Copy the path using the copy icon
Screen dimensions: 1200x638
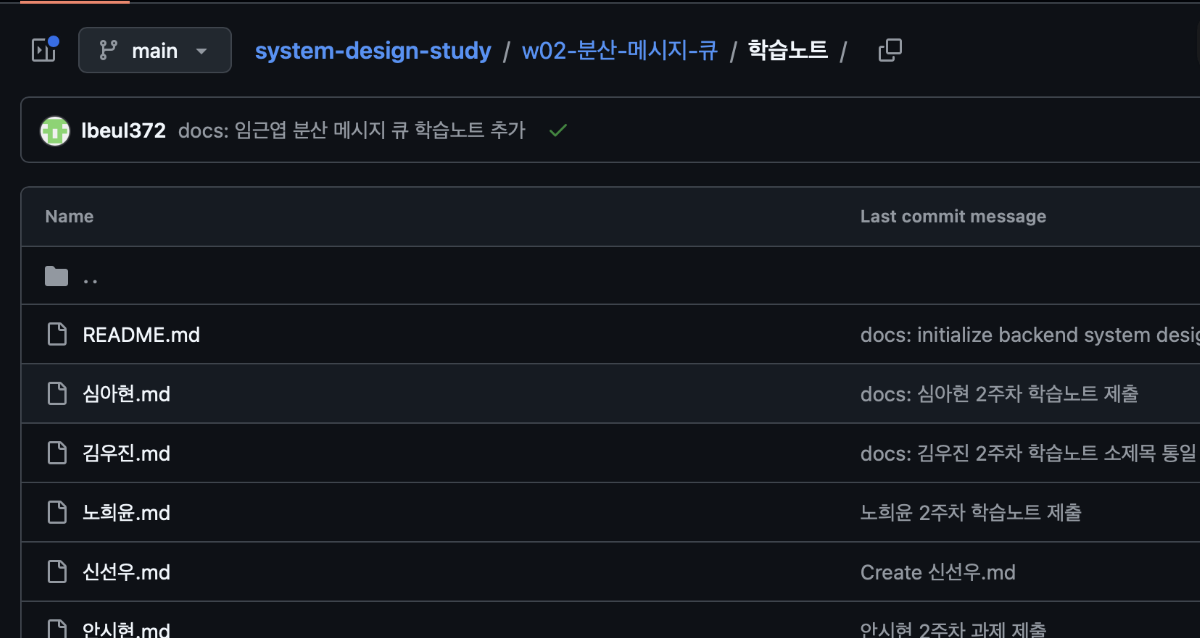click(x=890, y=50)
